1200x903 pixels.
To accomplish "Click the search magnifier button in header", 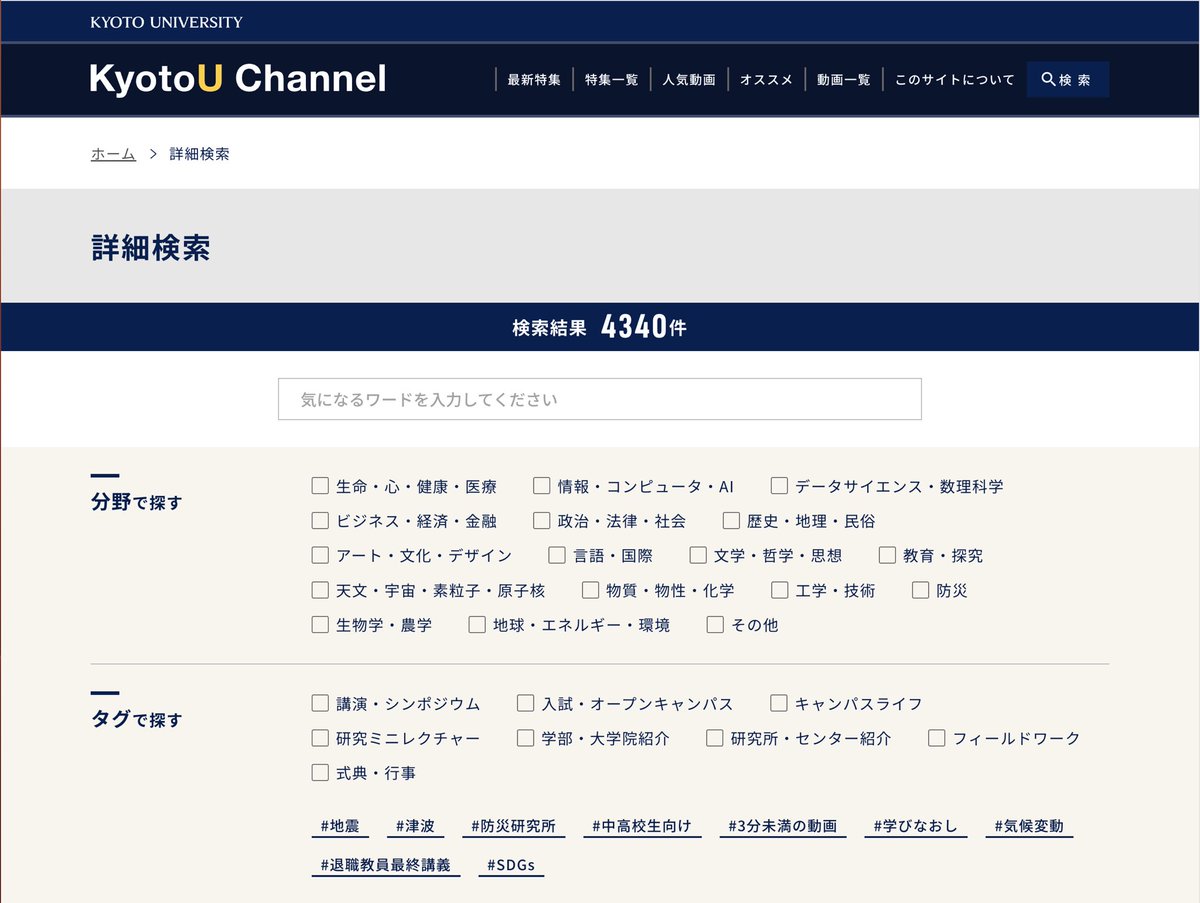I will tap(1067, 79).
